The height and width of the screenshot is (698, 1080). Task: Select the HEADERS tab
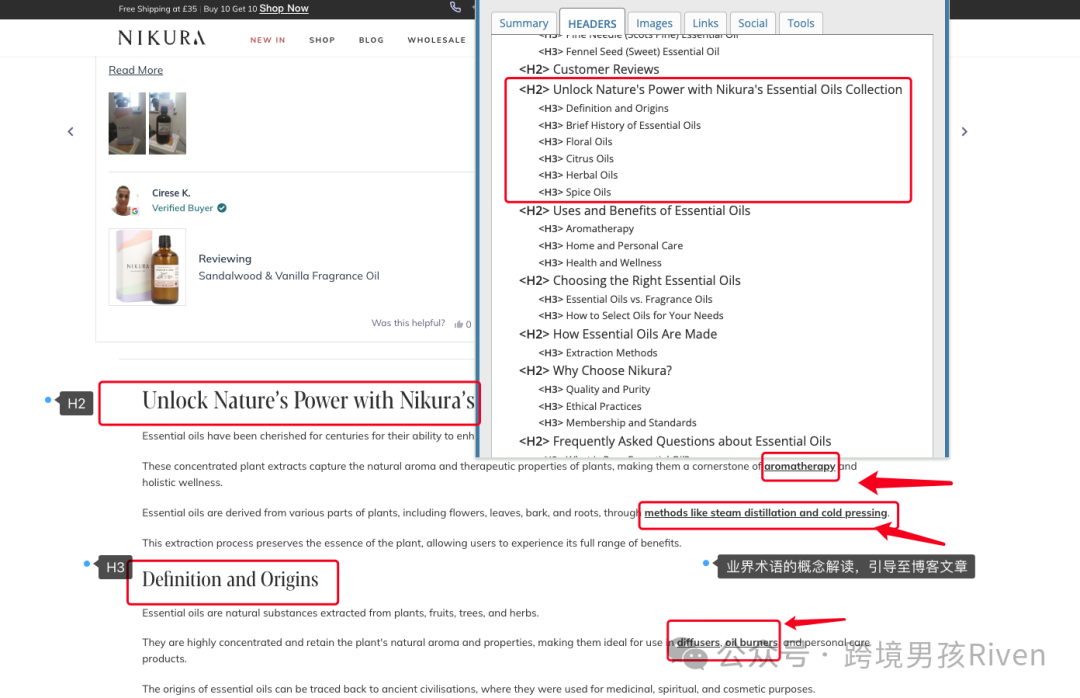(x=592, y=23)
